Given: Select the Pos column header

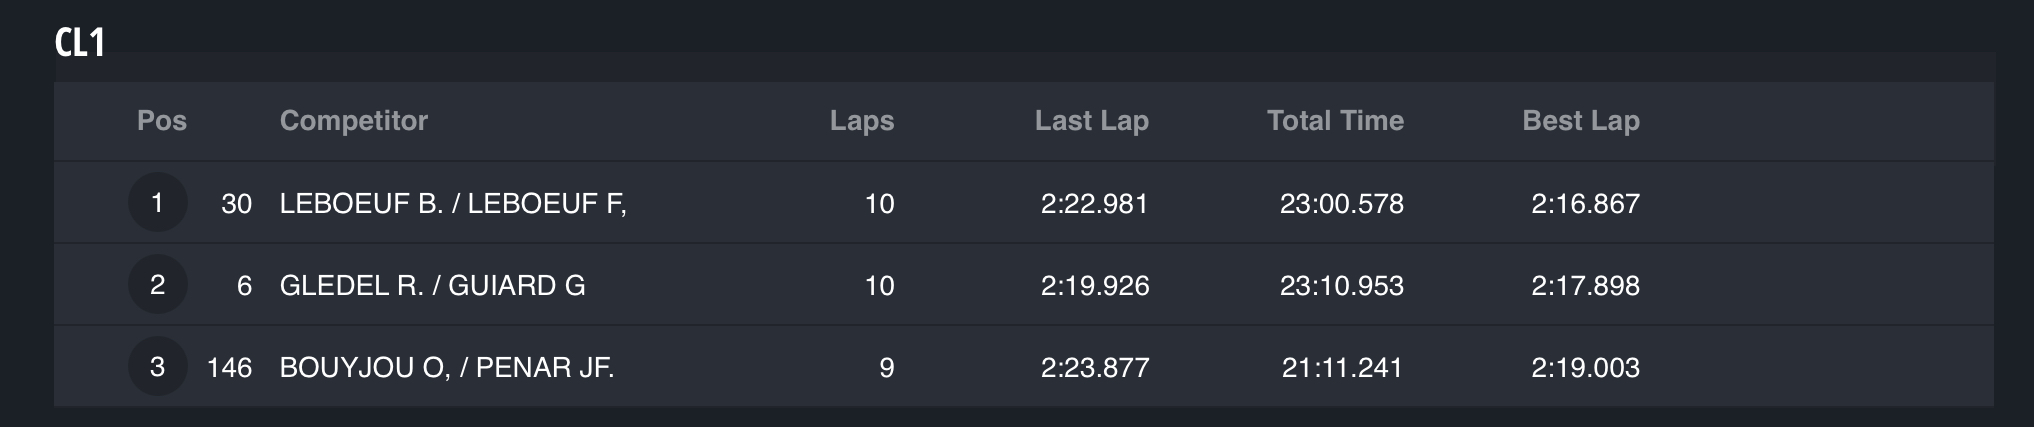Looking at the screenshot, I should (162, 121).
